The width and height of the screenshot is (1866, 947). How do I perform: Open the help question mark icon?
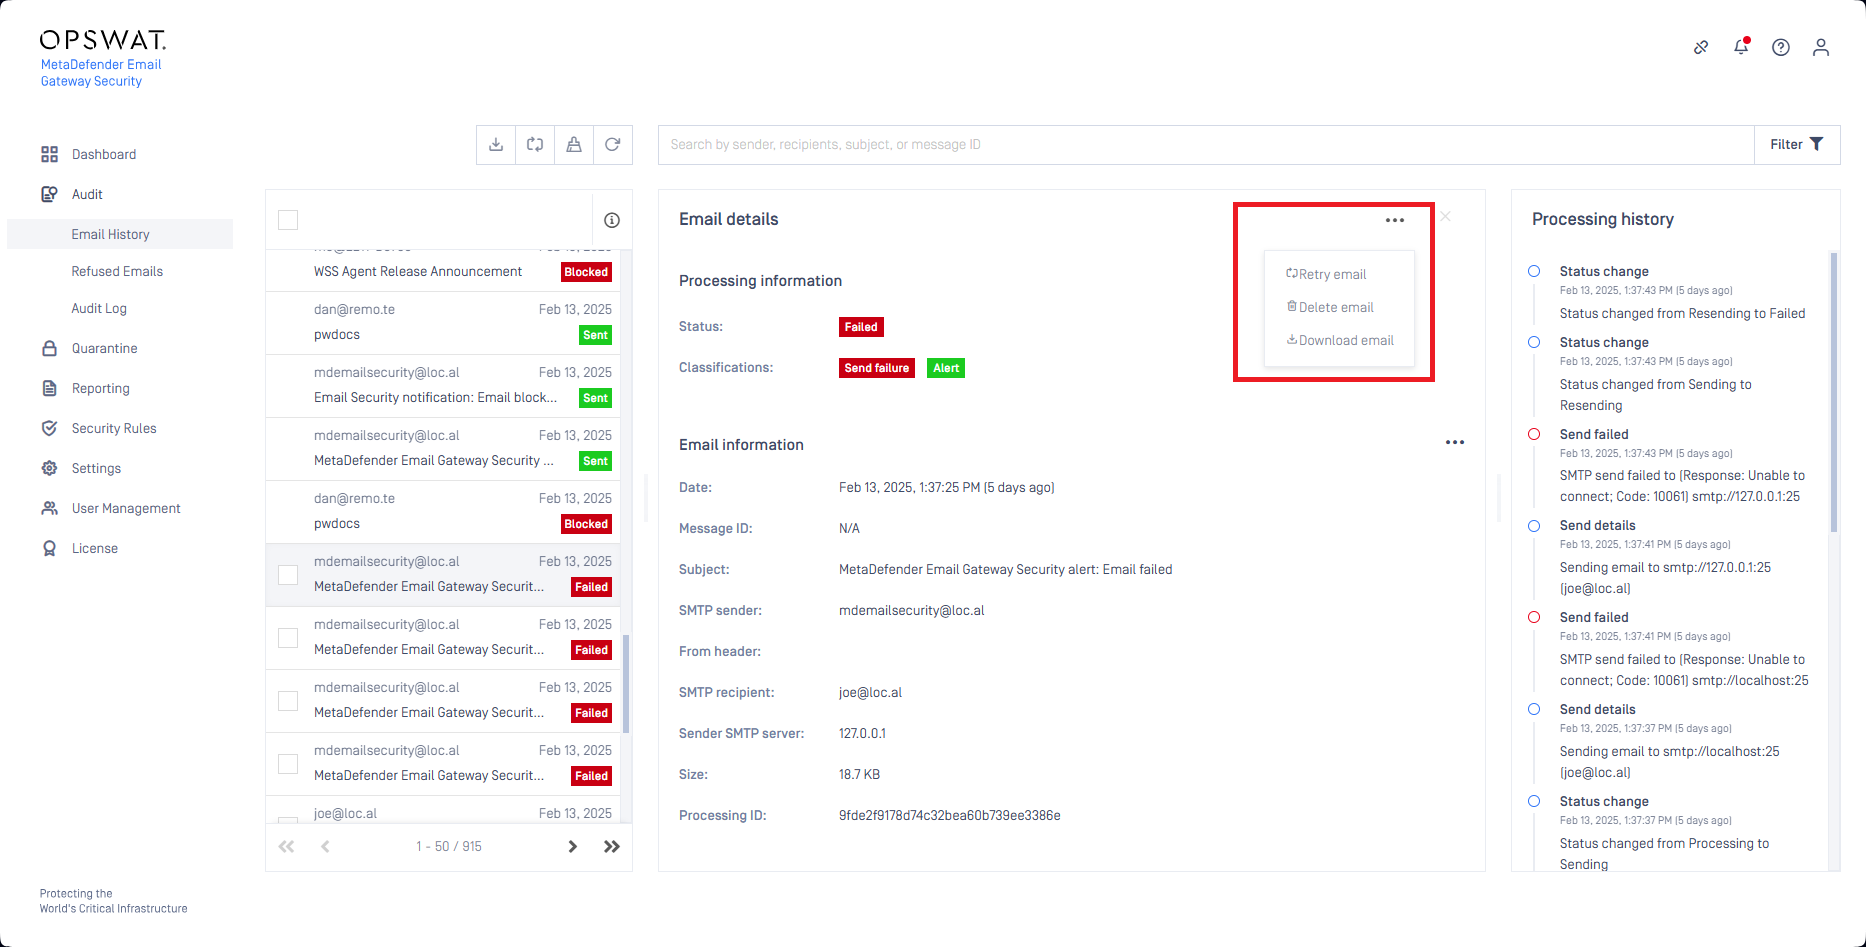pos(1781,47)
